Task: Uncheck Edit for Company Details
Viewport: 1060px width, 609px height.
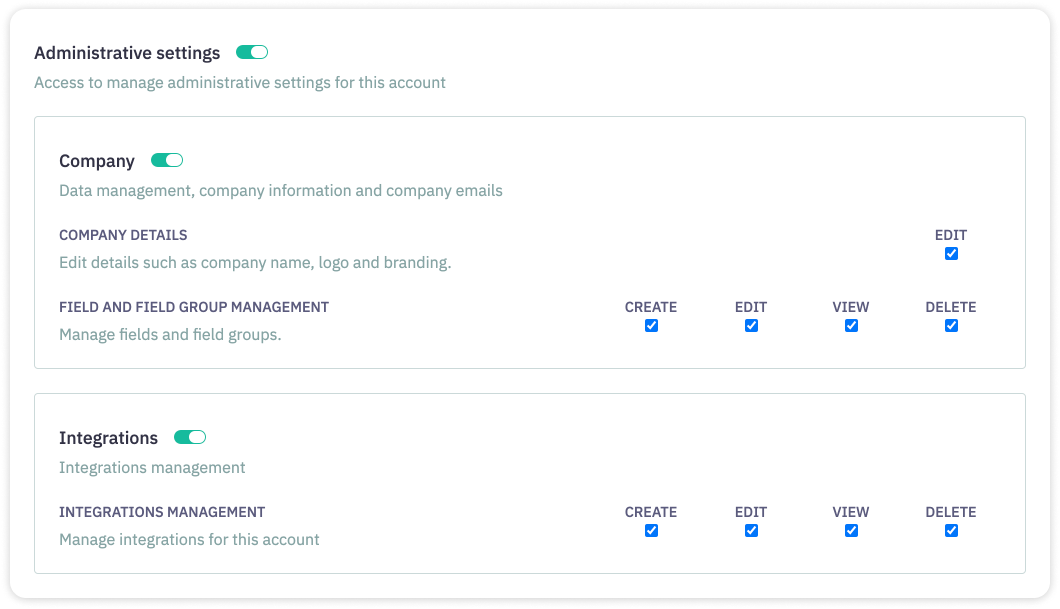Action: tap(951, 253)
